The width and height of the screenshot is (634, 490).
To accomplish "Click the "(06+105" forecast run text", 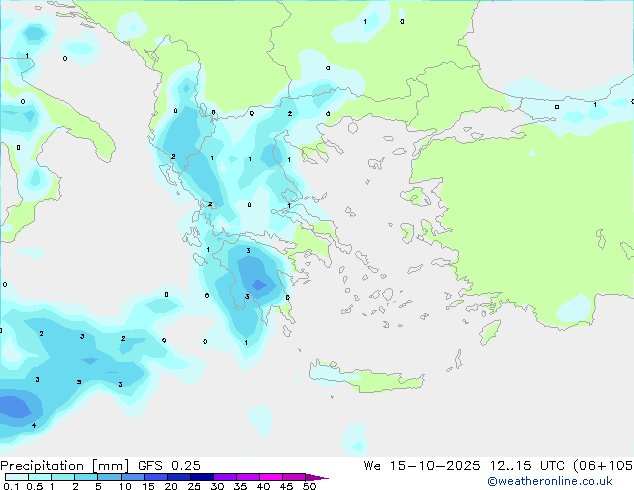I will point(603,466).
